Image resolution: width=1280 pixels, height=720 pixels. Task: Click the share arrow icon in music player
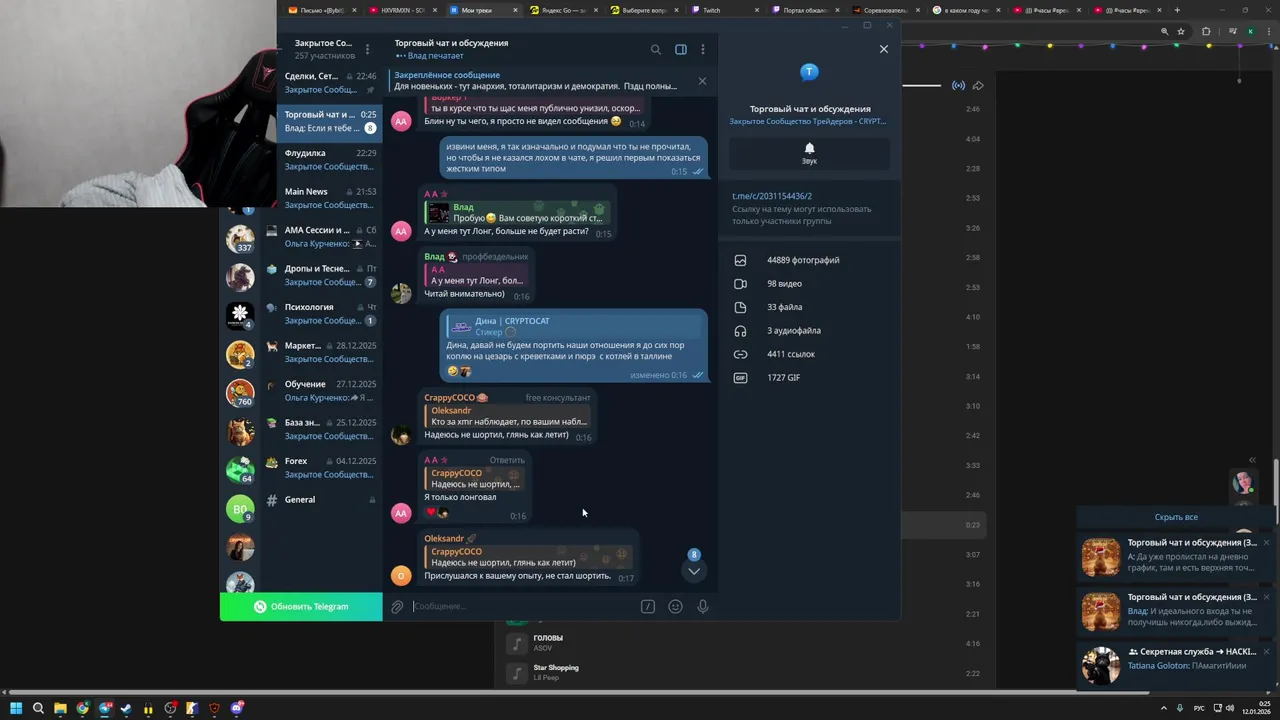pos(978,85)
